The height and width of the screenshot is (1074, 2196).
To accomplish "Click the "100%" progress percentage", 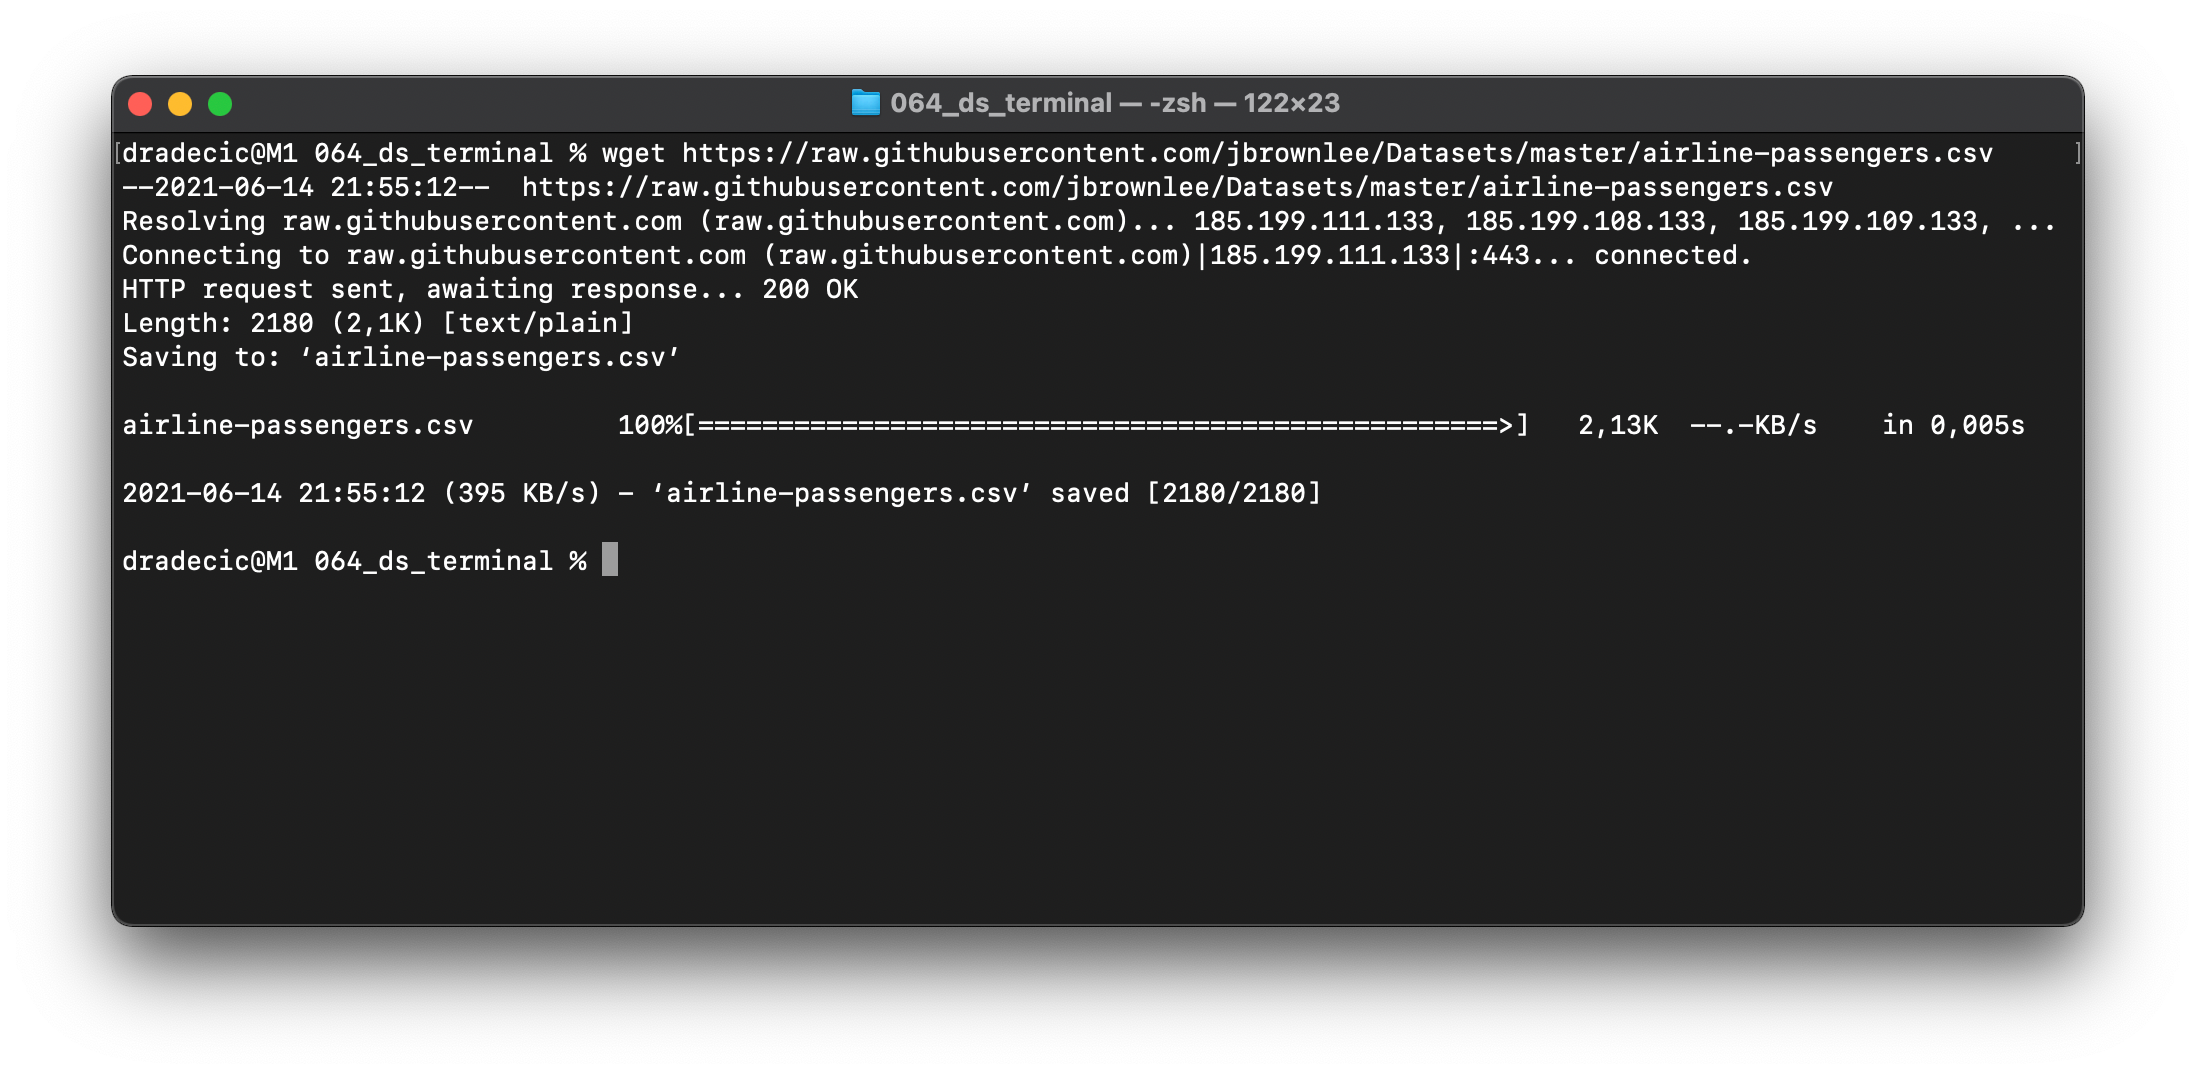I will pos(649,426).
